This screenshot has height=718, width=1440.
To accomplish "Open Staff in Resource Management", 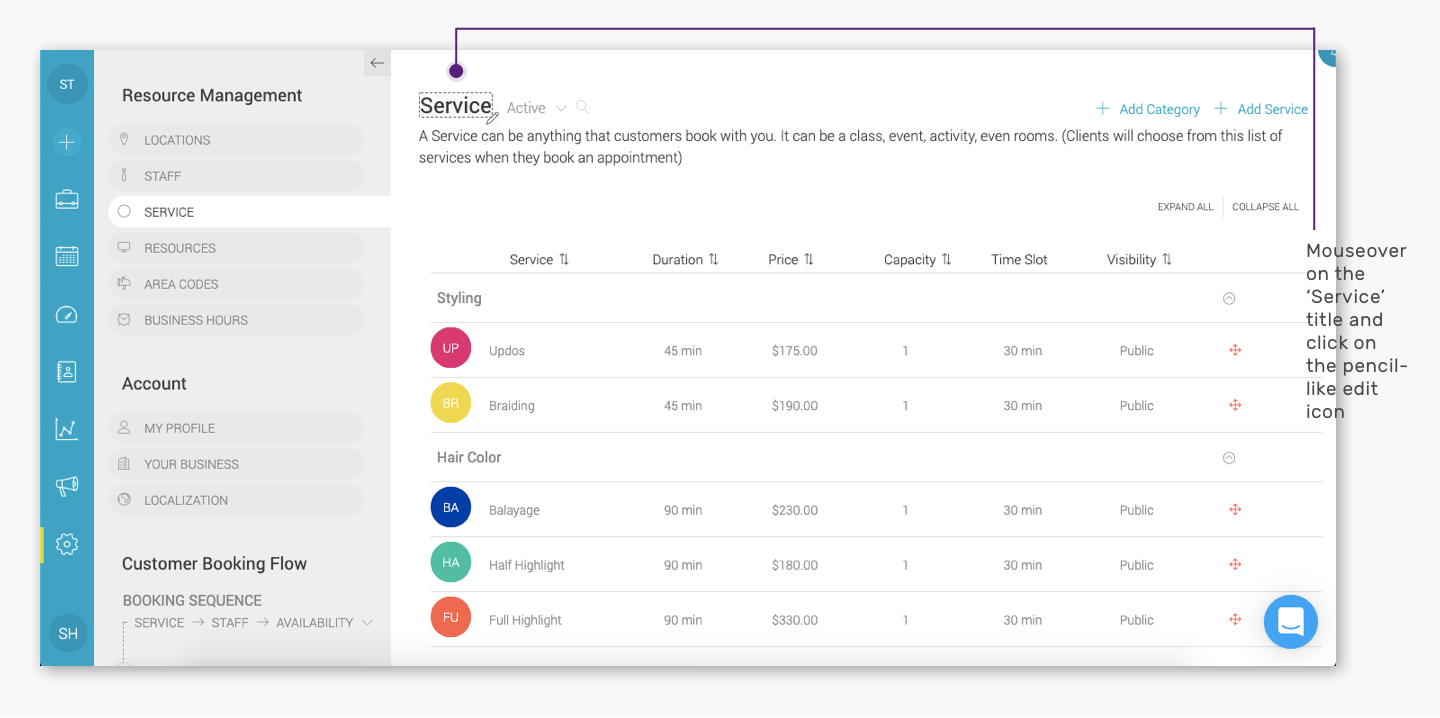I will tap(236, 176).
